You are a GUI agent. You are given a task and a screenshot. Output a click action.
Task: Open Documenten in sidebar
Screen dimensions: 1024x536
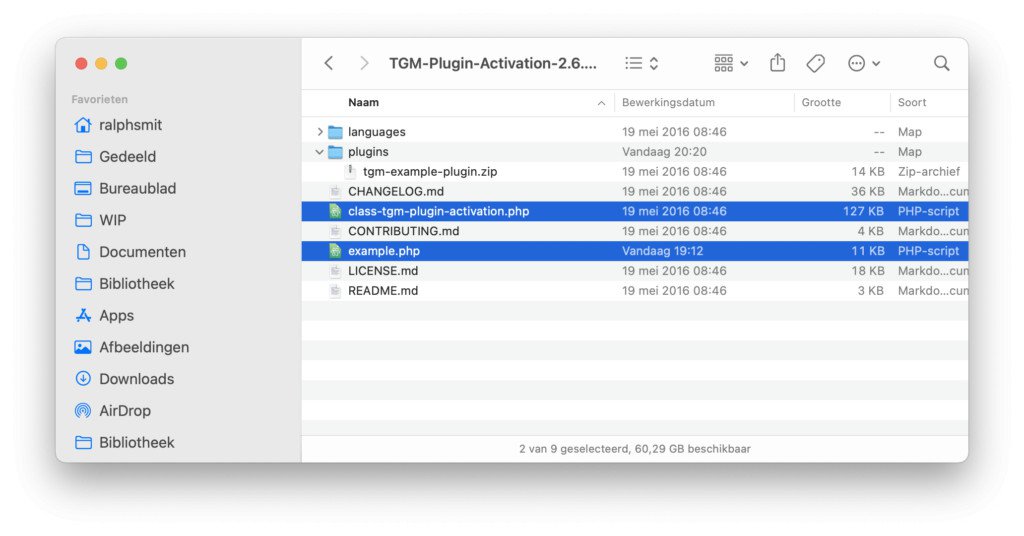pyautogui.click(x=131, y=252)
